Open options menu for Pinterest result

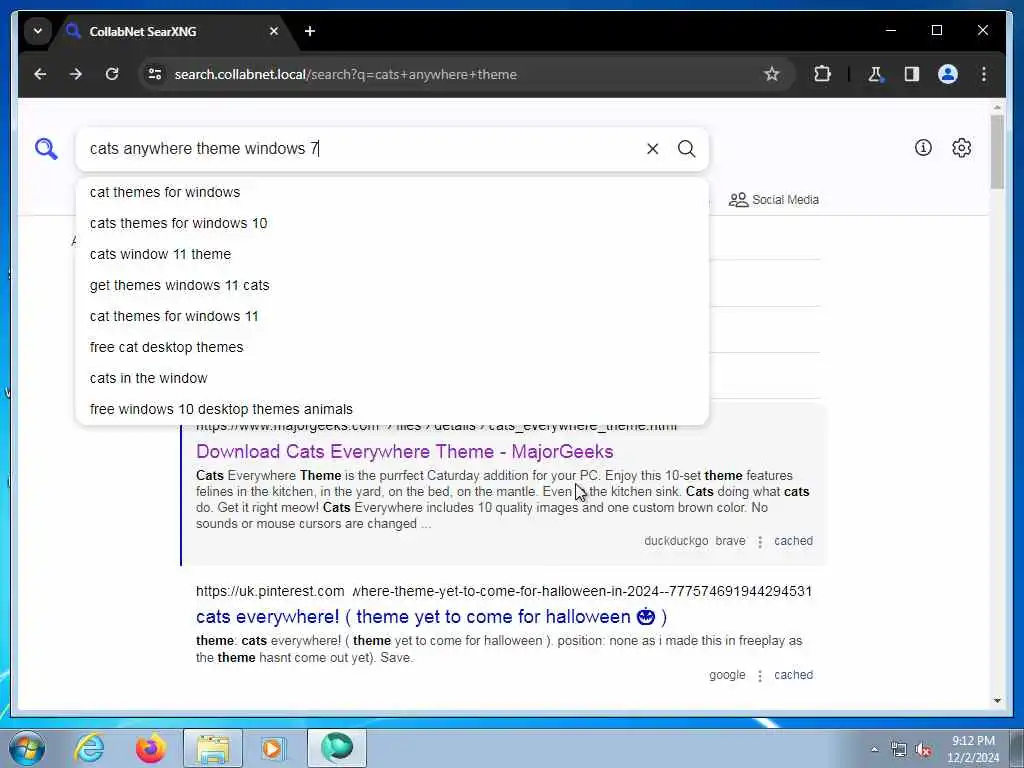[760, 675]
